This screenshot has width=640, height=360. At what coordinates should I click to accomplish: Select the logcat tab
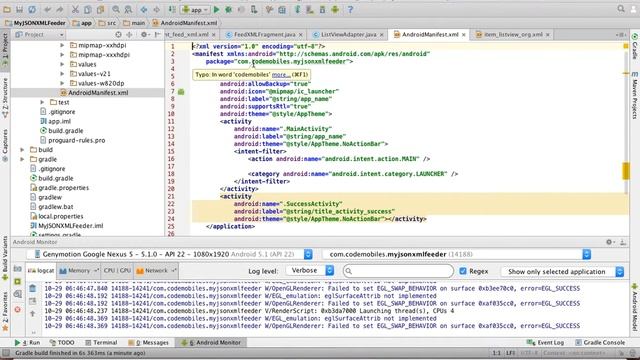(41, 271)
